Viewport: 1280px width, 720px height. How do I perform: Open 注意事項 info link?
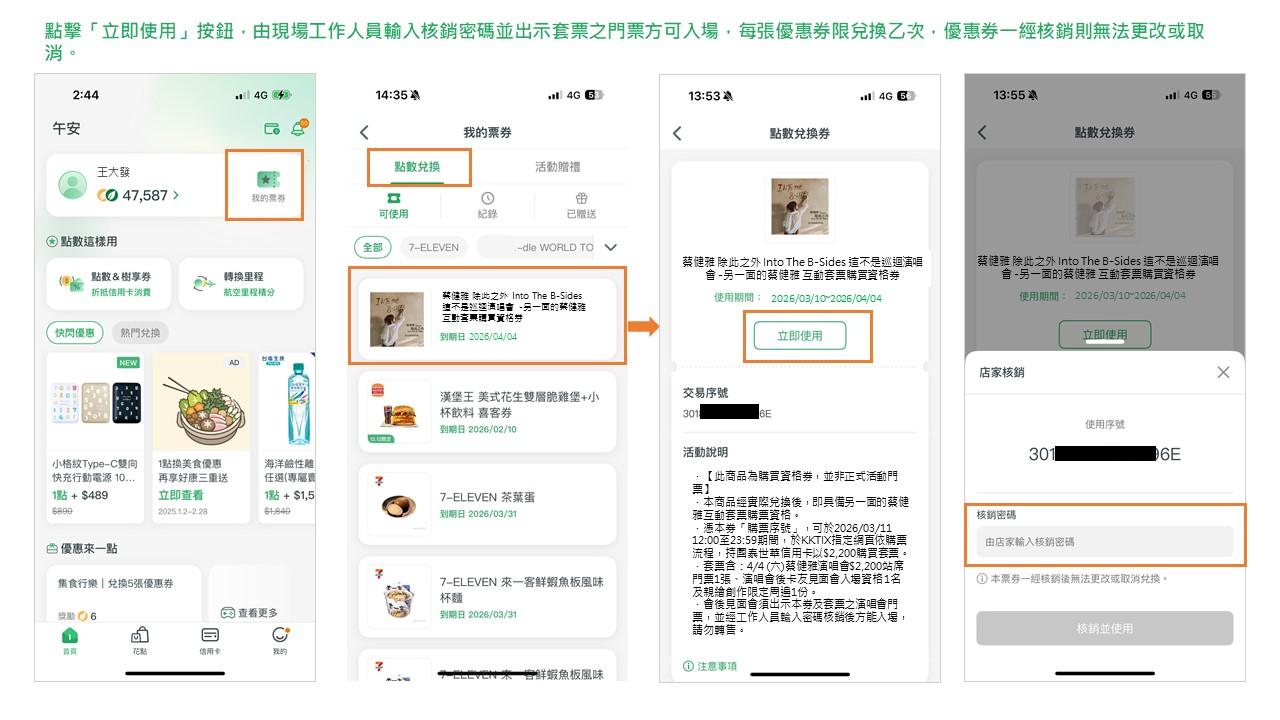tap(710, 666)
